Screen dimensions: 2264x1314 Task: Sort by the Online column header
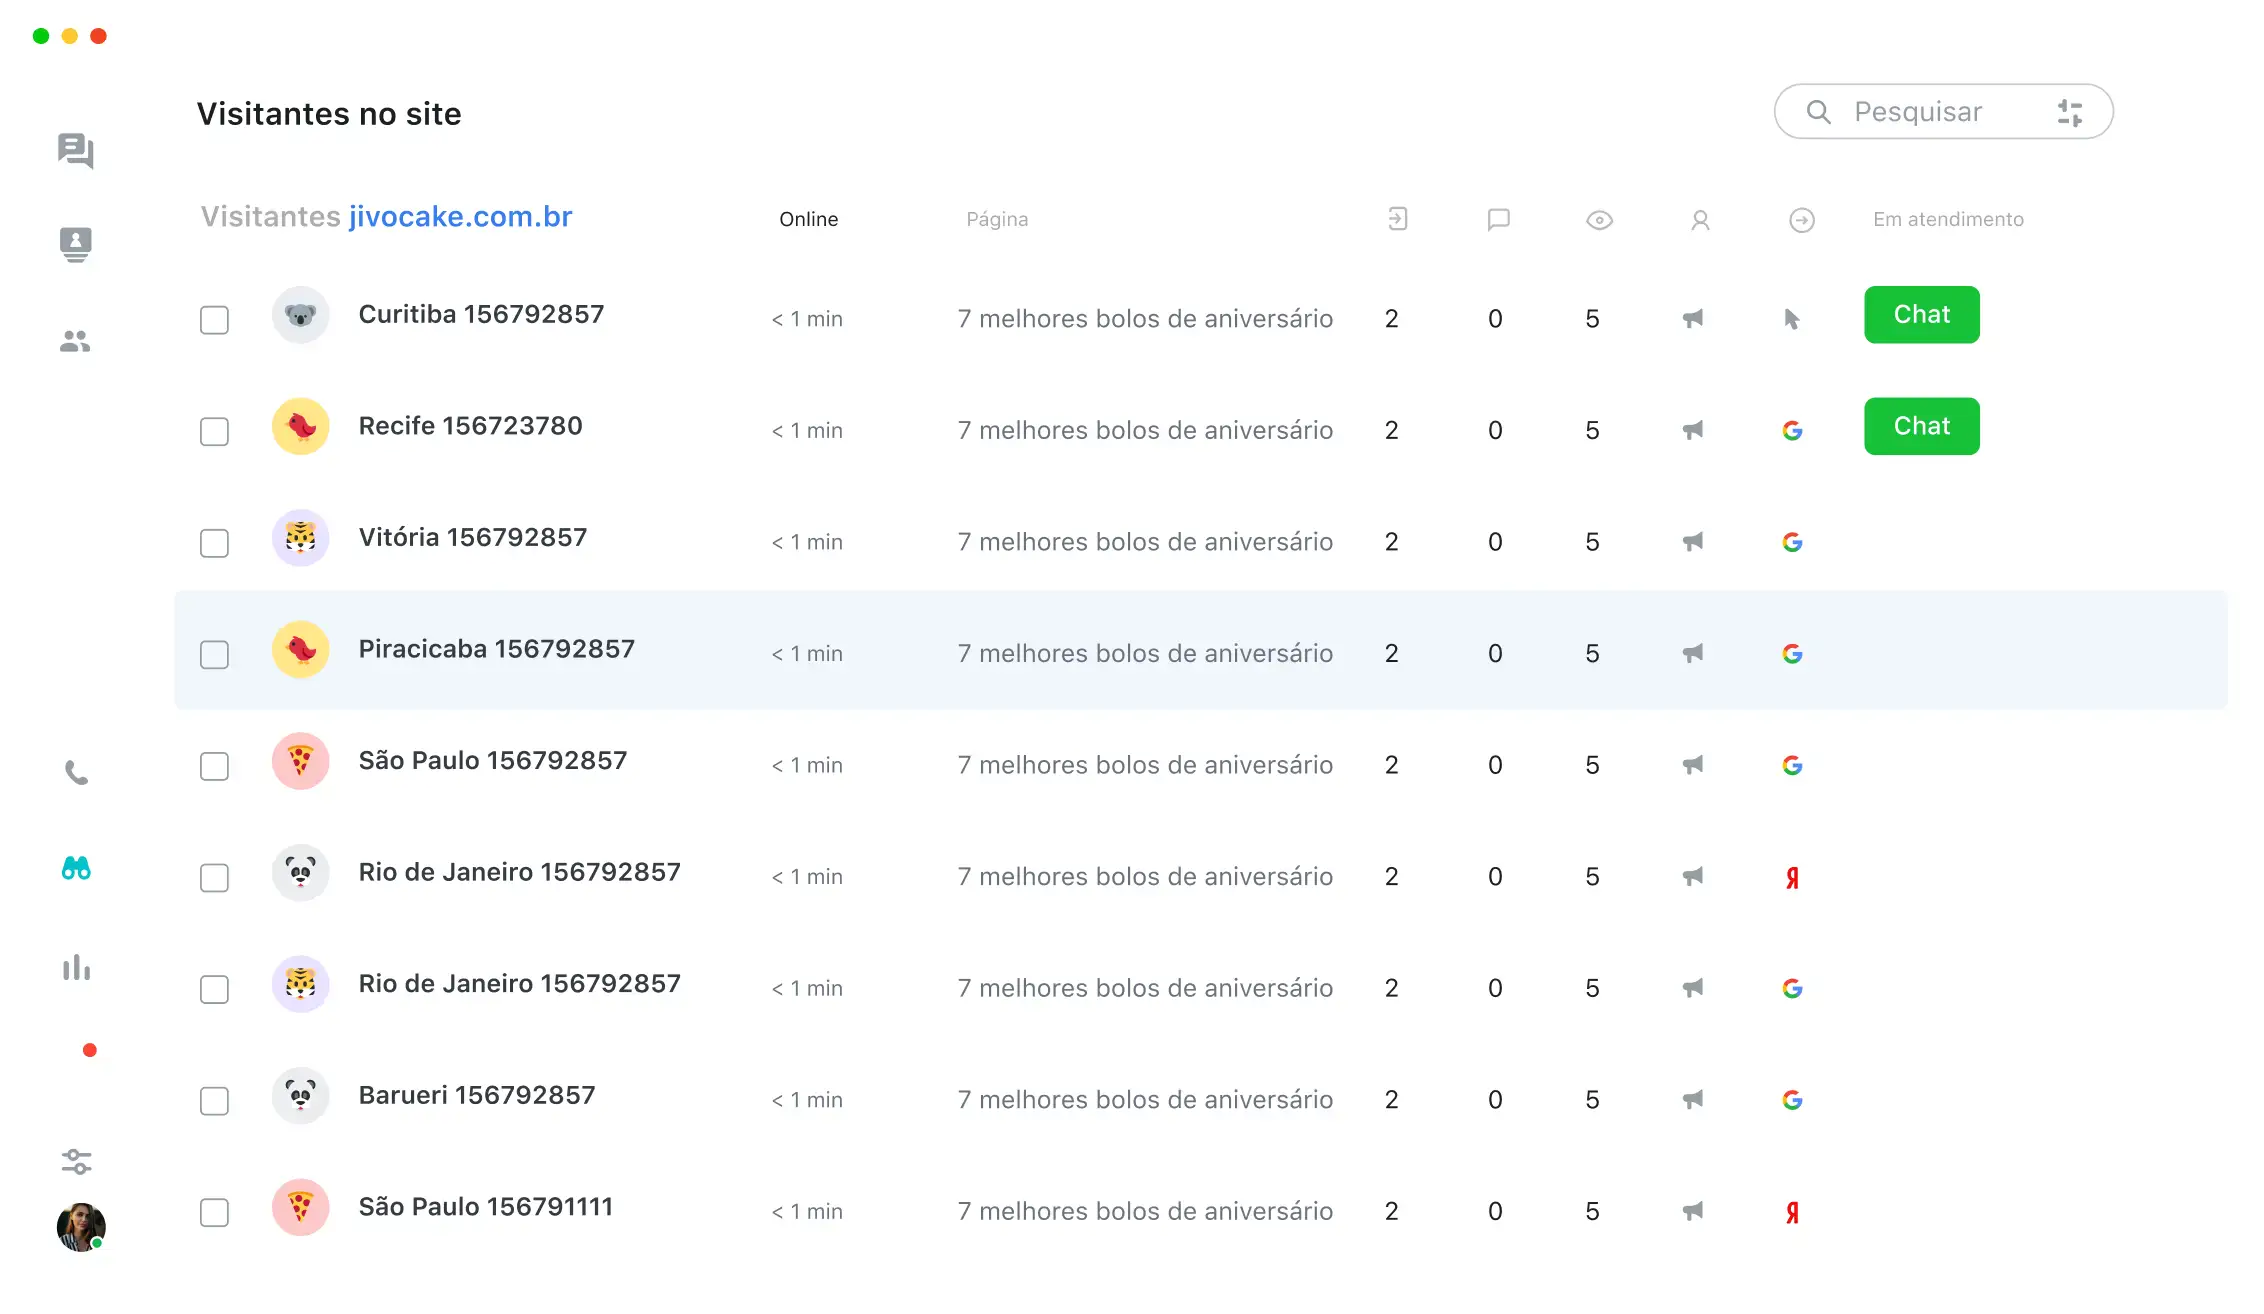[808, 219]
